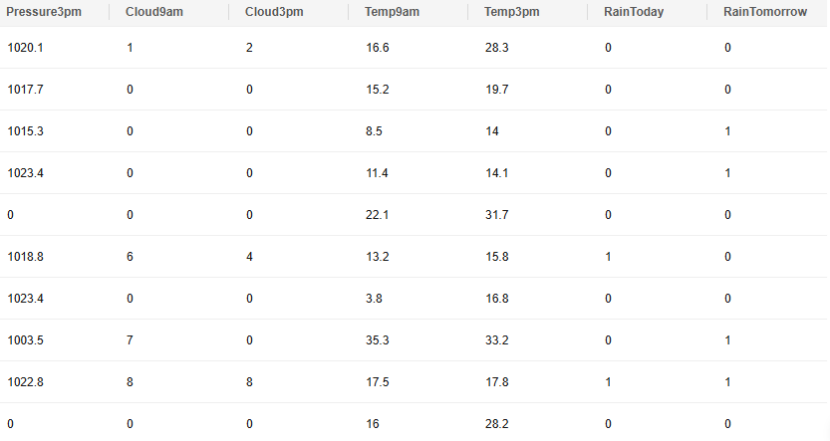
Task: Select the 1015.3 pressure value
Action: click(25, 132)
